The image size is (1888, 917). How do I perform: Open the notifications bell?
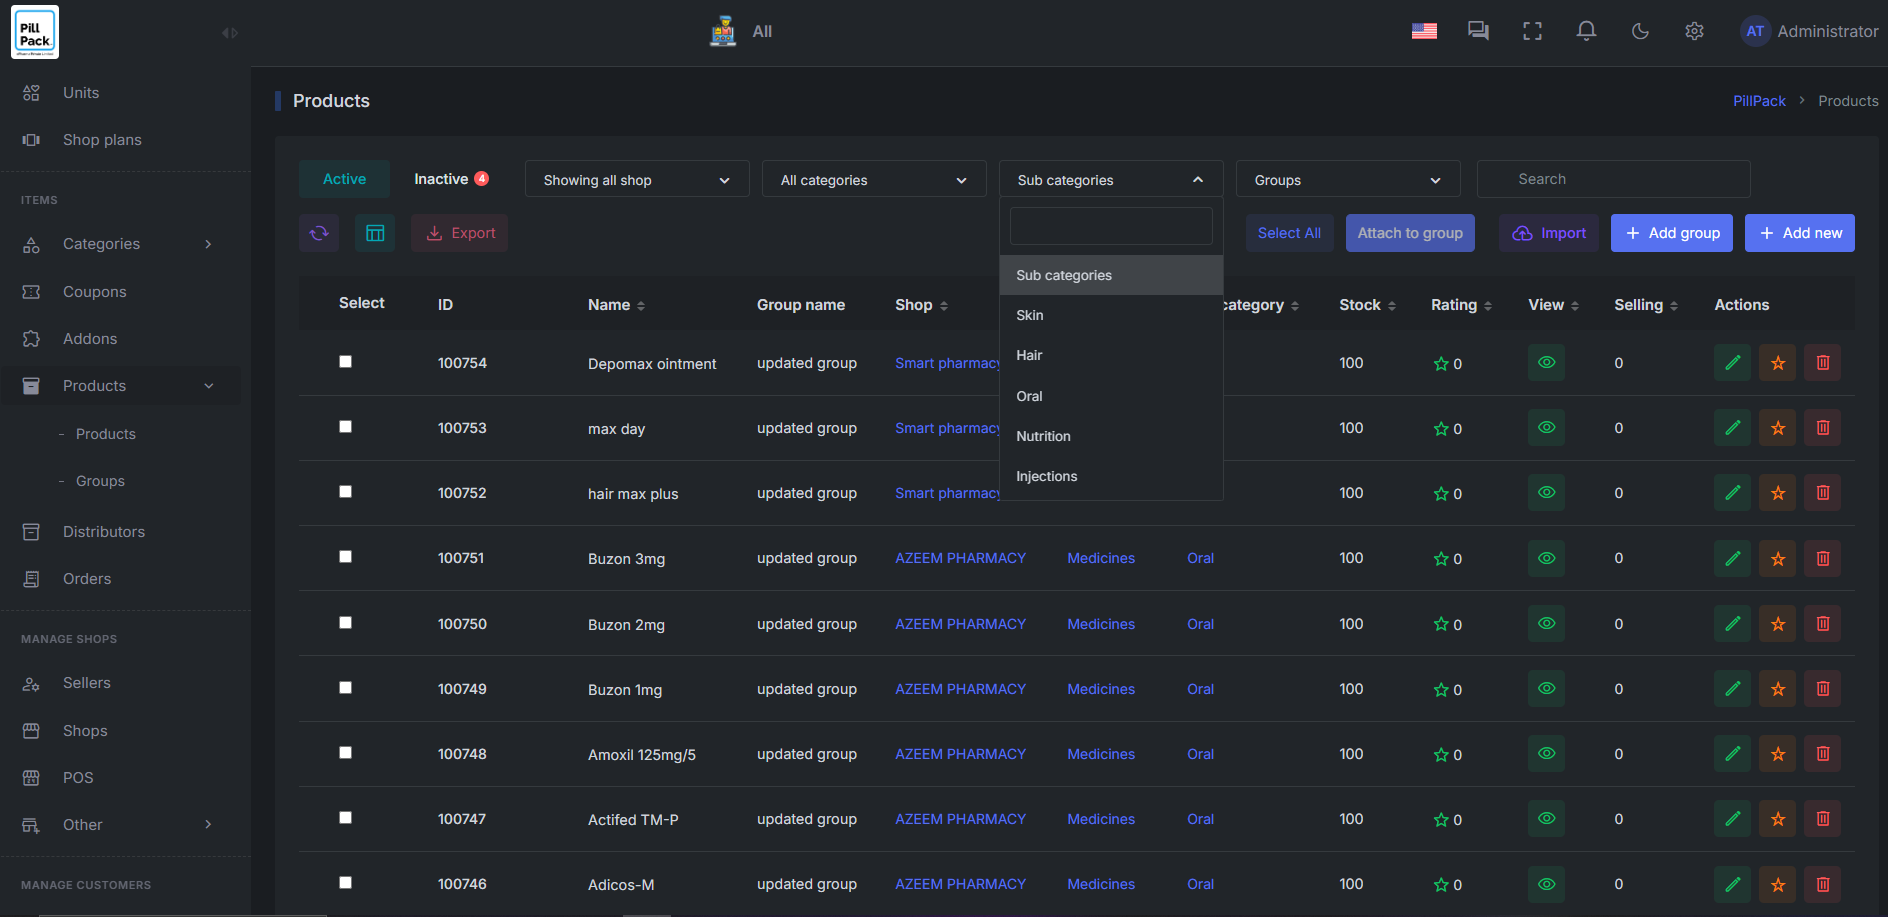[x=1586, y=31]
